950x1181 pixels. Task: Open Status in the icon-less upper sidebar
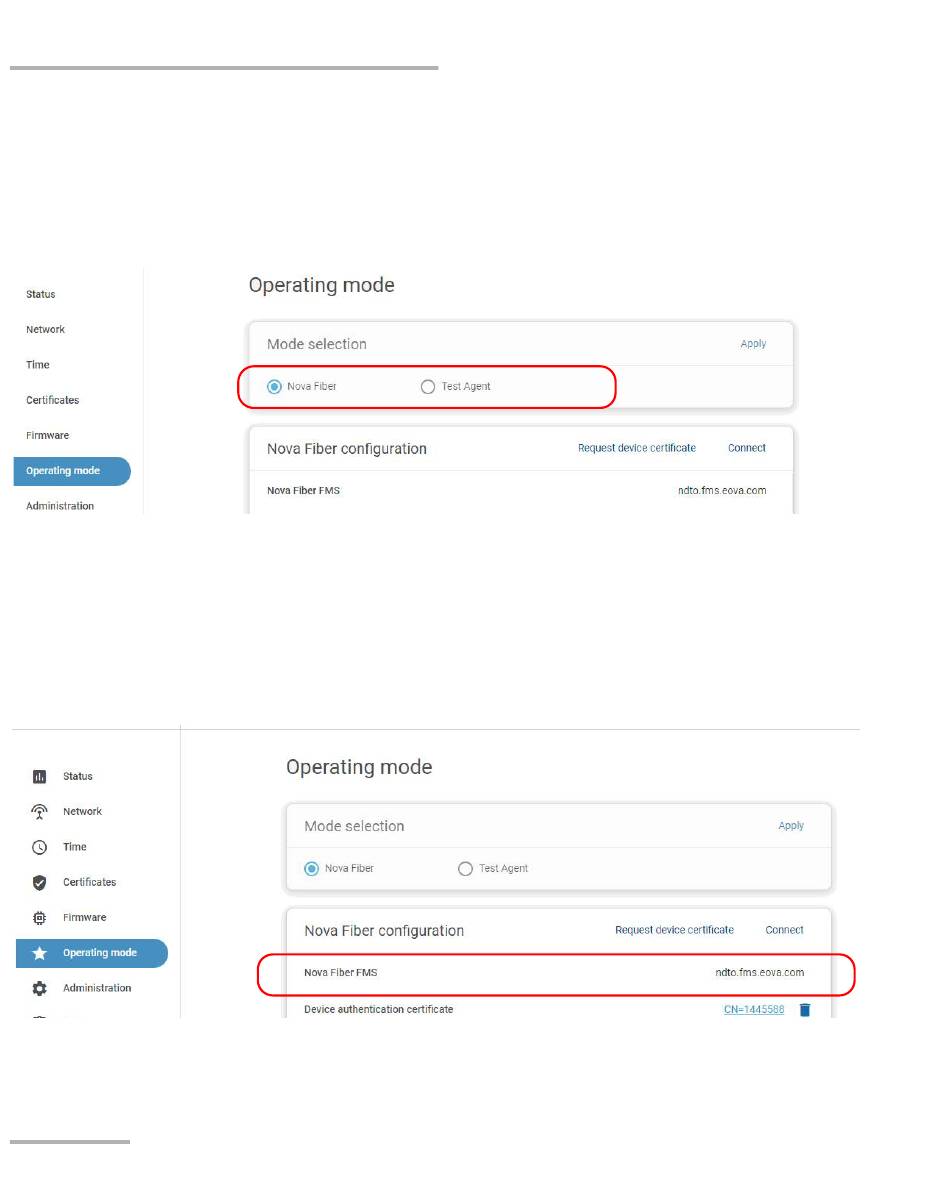pos(41,294)
